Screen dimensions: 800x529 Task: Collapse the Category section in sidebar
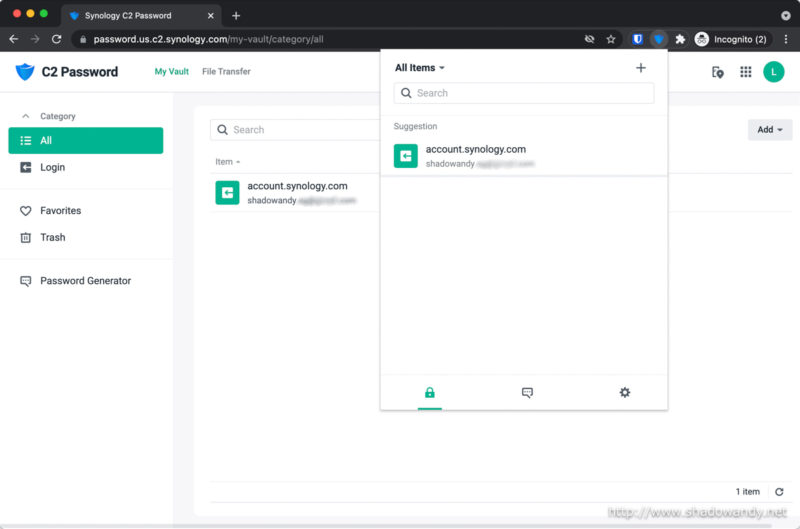26,116
